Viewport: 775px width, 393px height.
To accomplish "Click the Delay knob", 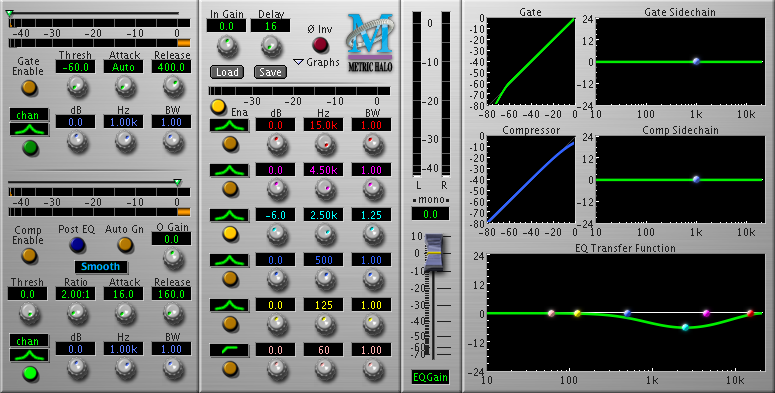I will [x=271, y=47].
